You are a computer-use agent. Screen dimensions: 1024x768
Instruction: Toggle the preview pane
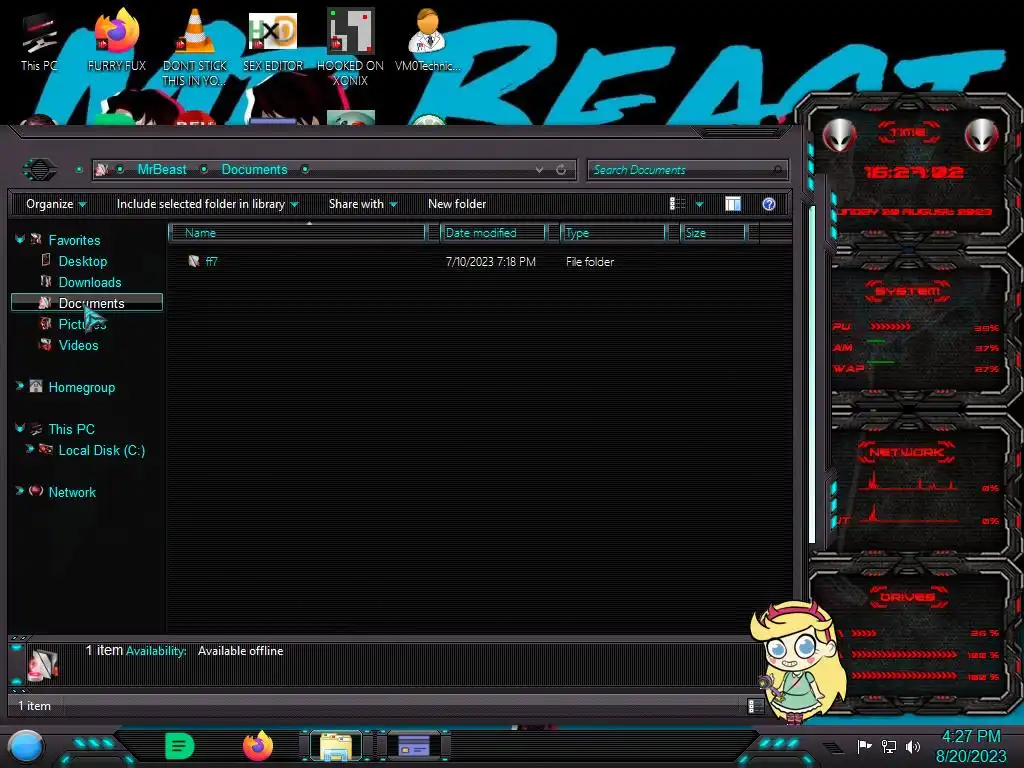(x=733, y=204)
